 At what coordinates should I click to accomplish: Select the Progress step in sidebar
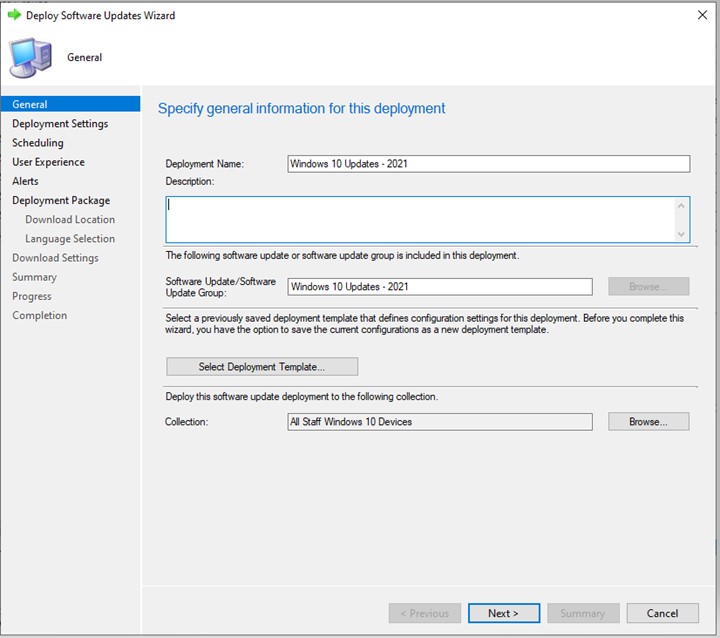coord(32,297)
